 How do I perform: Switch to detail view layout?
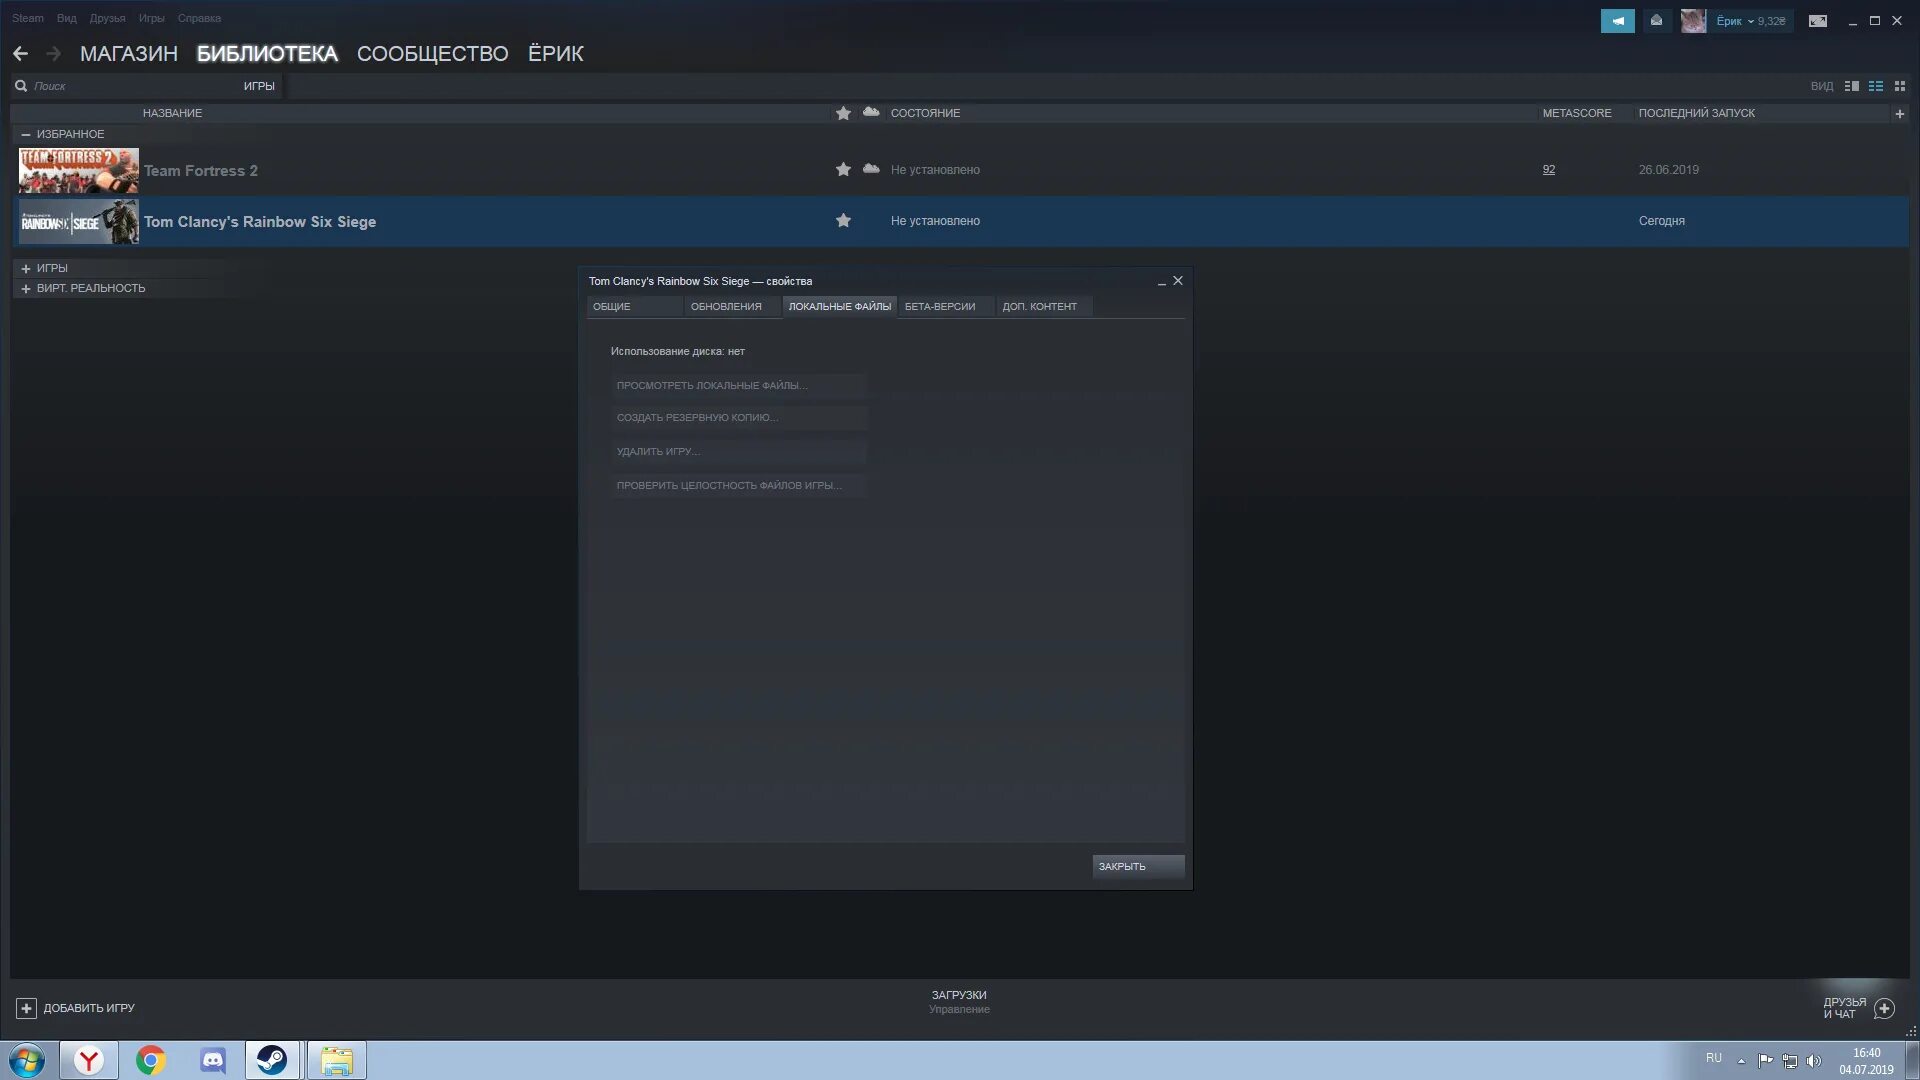pyautogui.click(x=1852, y=86)
